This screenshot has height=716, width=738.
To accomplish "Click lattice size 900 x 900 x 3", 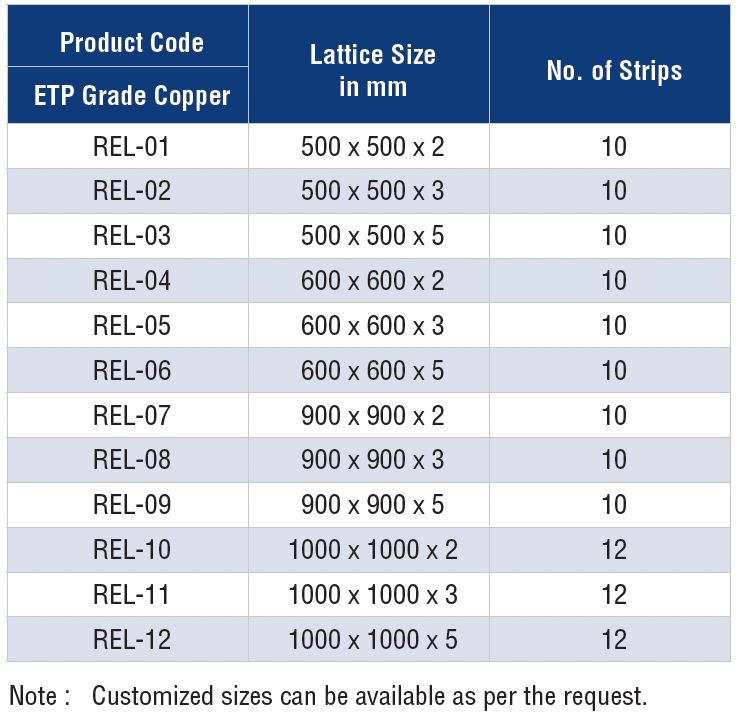I will pos(372,460).
